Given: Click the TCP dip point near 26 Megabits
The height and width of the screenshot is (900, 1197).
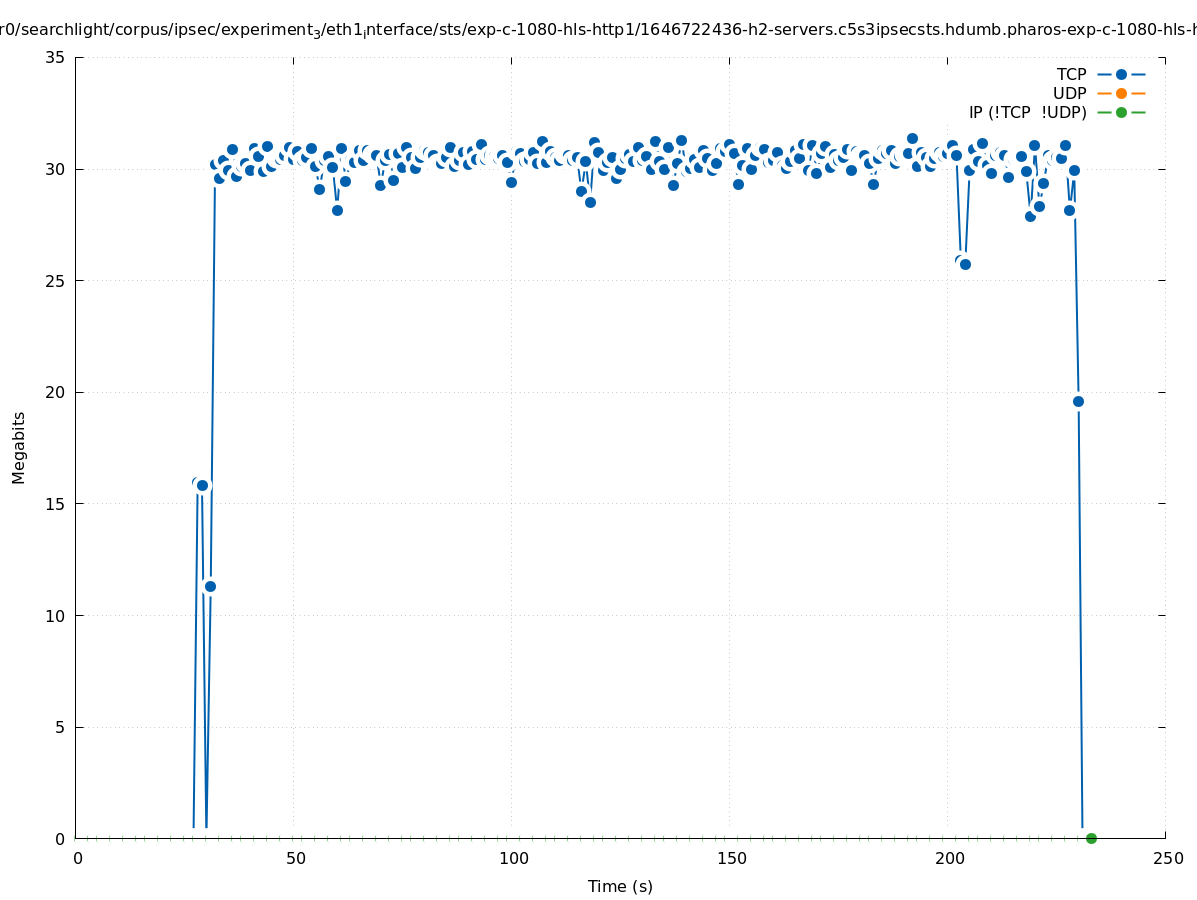Looking at the screenshot, I should point(965,264).
